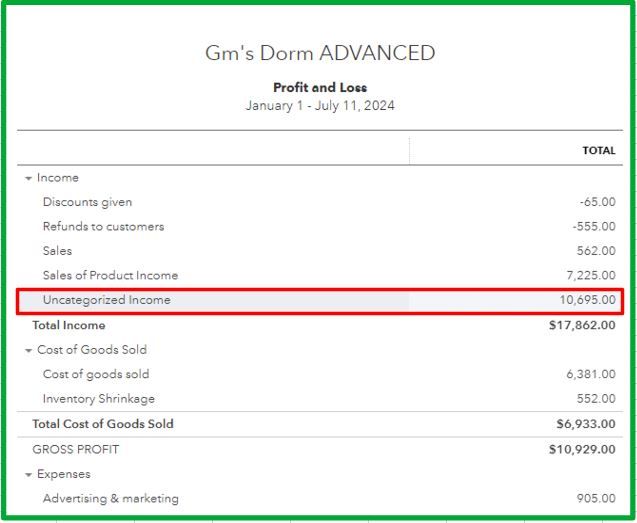This screenshot has height=523, width=637.
Task: Click the Inventory Shrinkage label
Action: tap(99, 399)
